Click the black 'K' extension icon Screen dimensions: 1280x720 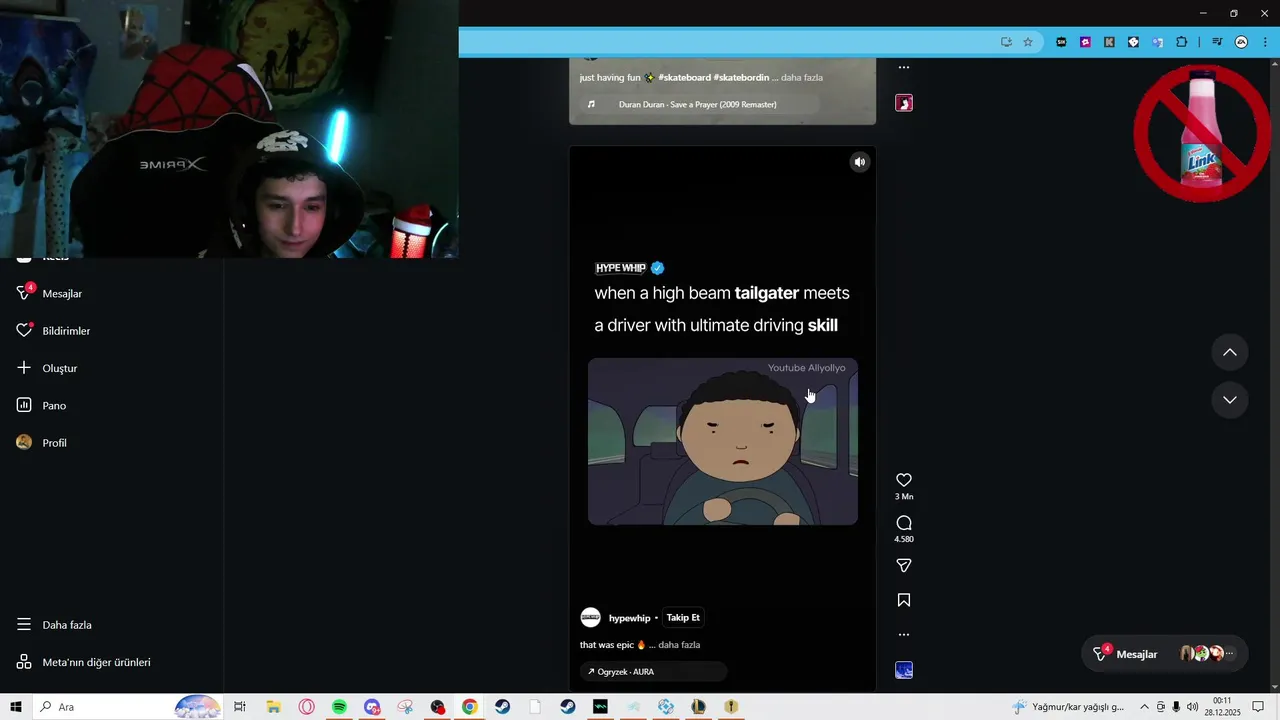pos(1109,42)
